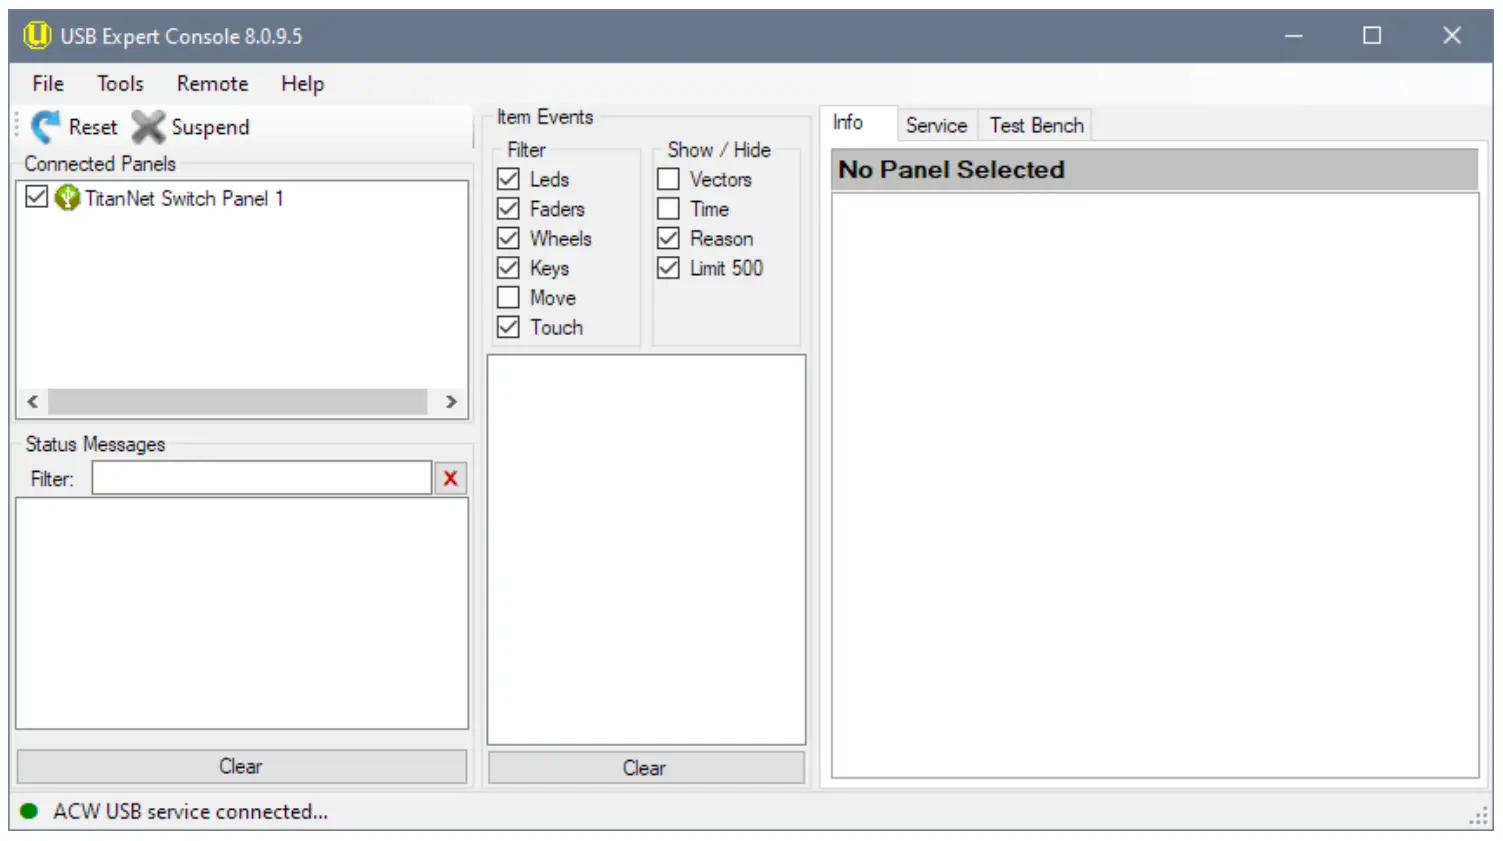Uncheck the Reason checkbox
Screen dimensions: 1503x841
pyautogui.click(x=669, y=238)
